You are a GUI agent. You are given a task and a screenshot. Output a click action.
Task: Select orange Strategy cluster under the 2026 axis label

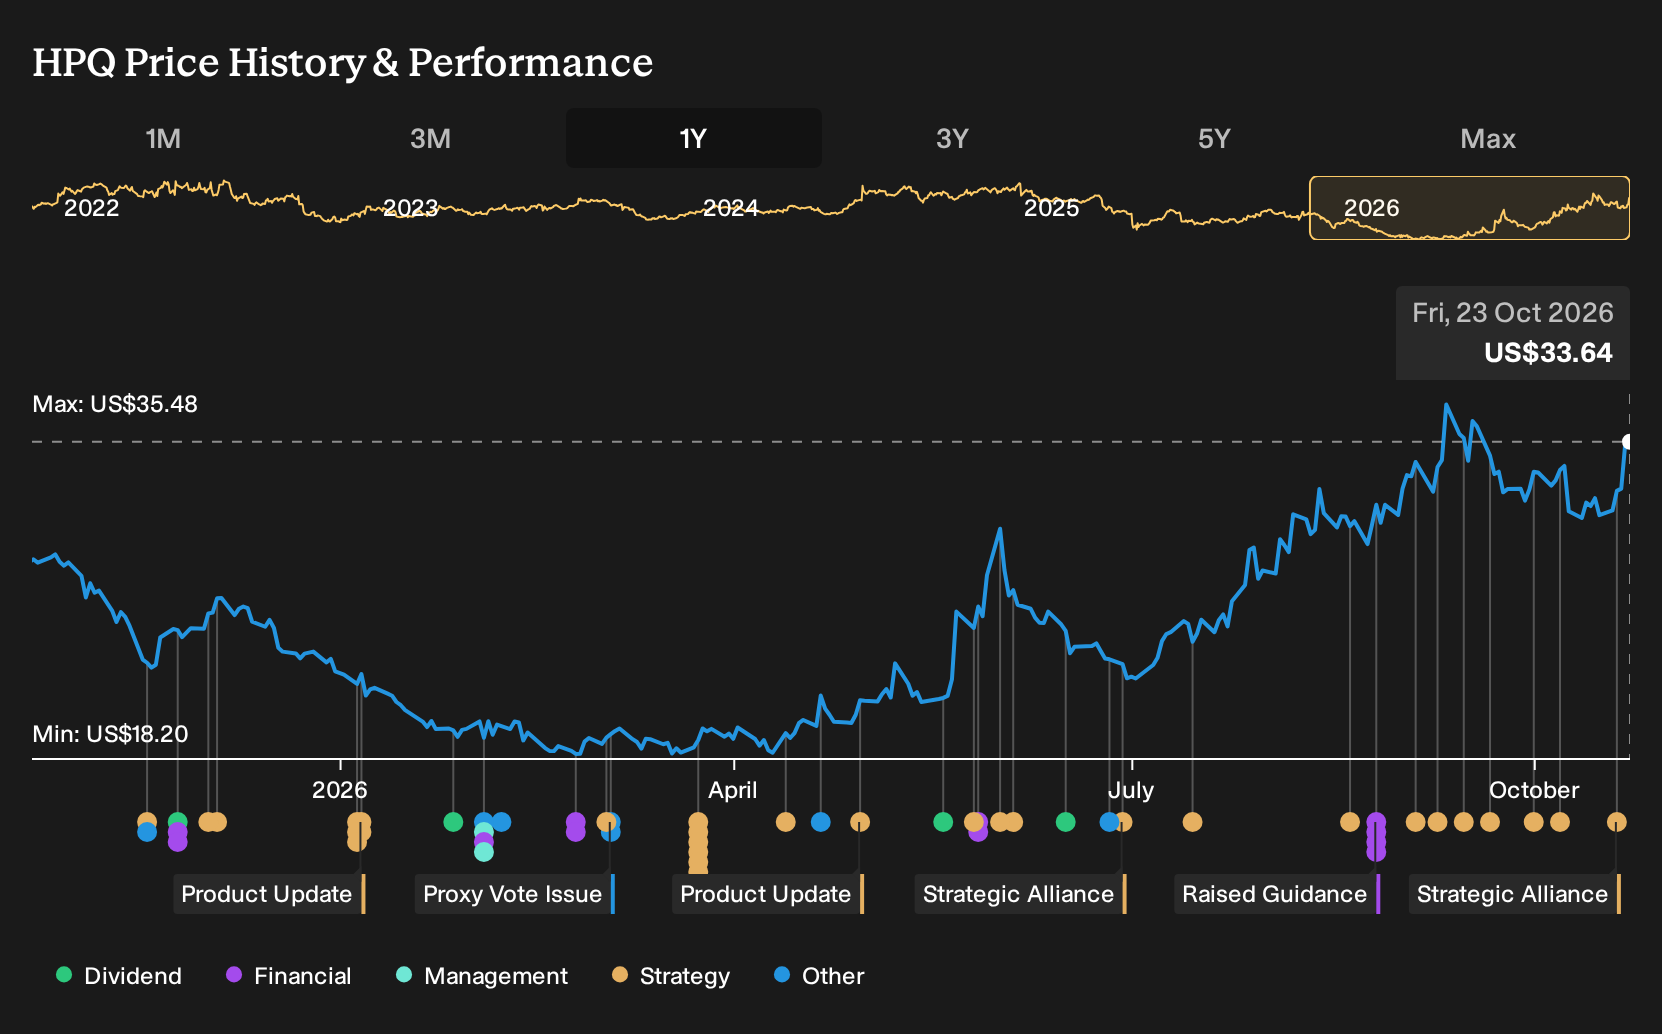click(359, 832)
